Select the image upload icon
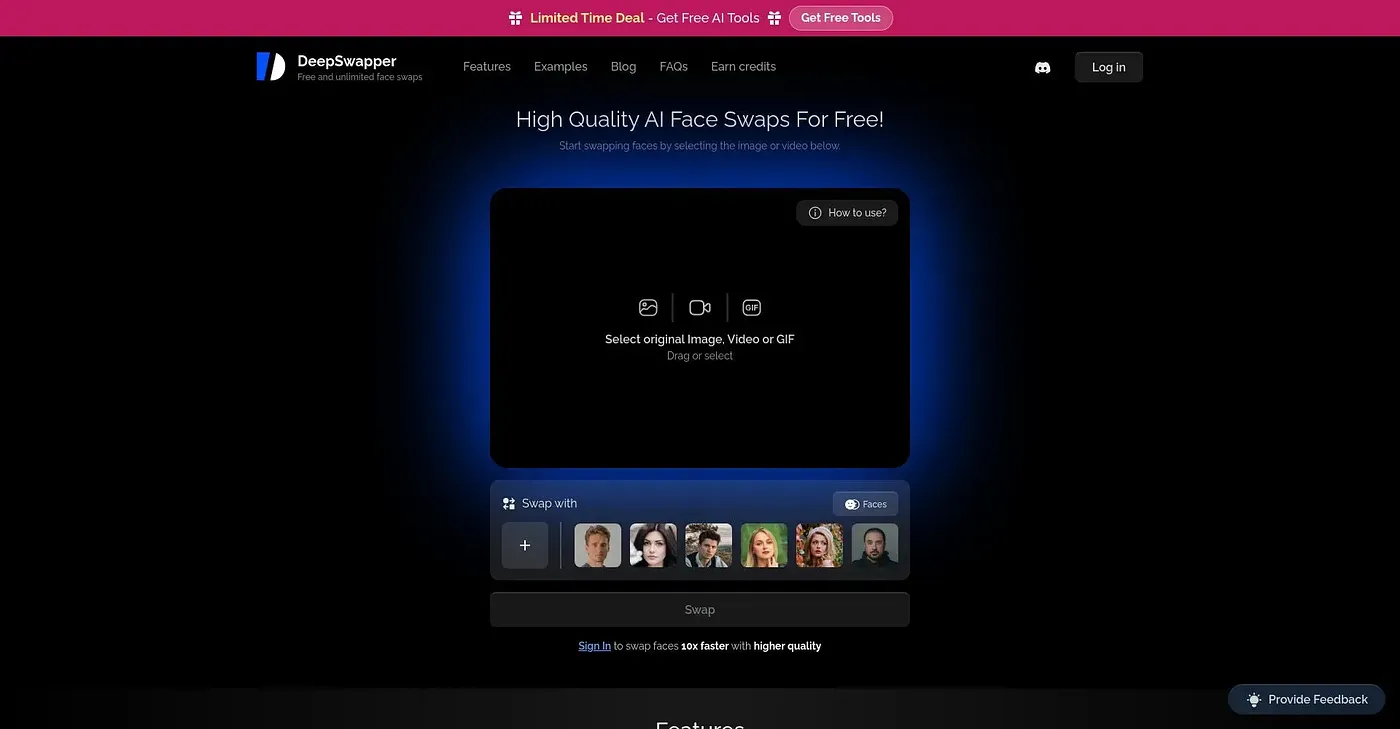The height and width of the screenshot is (729, 1400). click(x=648, y=308)
